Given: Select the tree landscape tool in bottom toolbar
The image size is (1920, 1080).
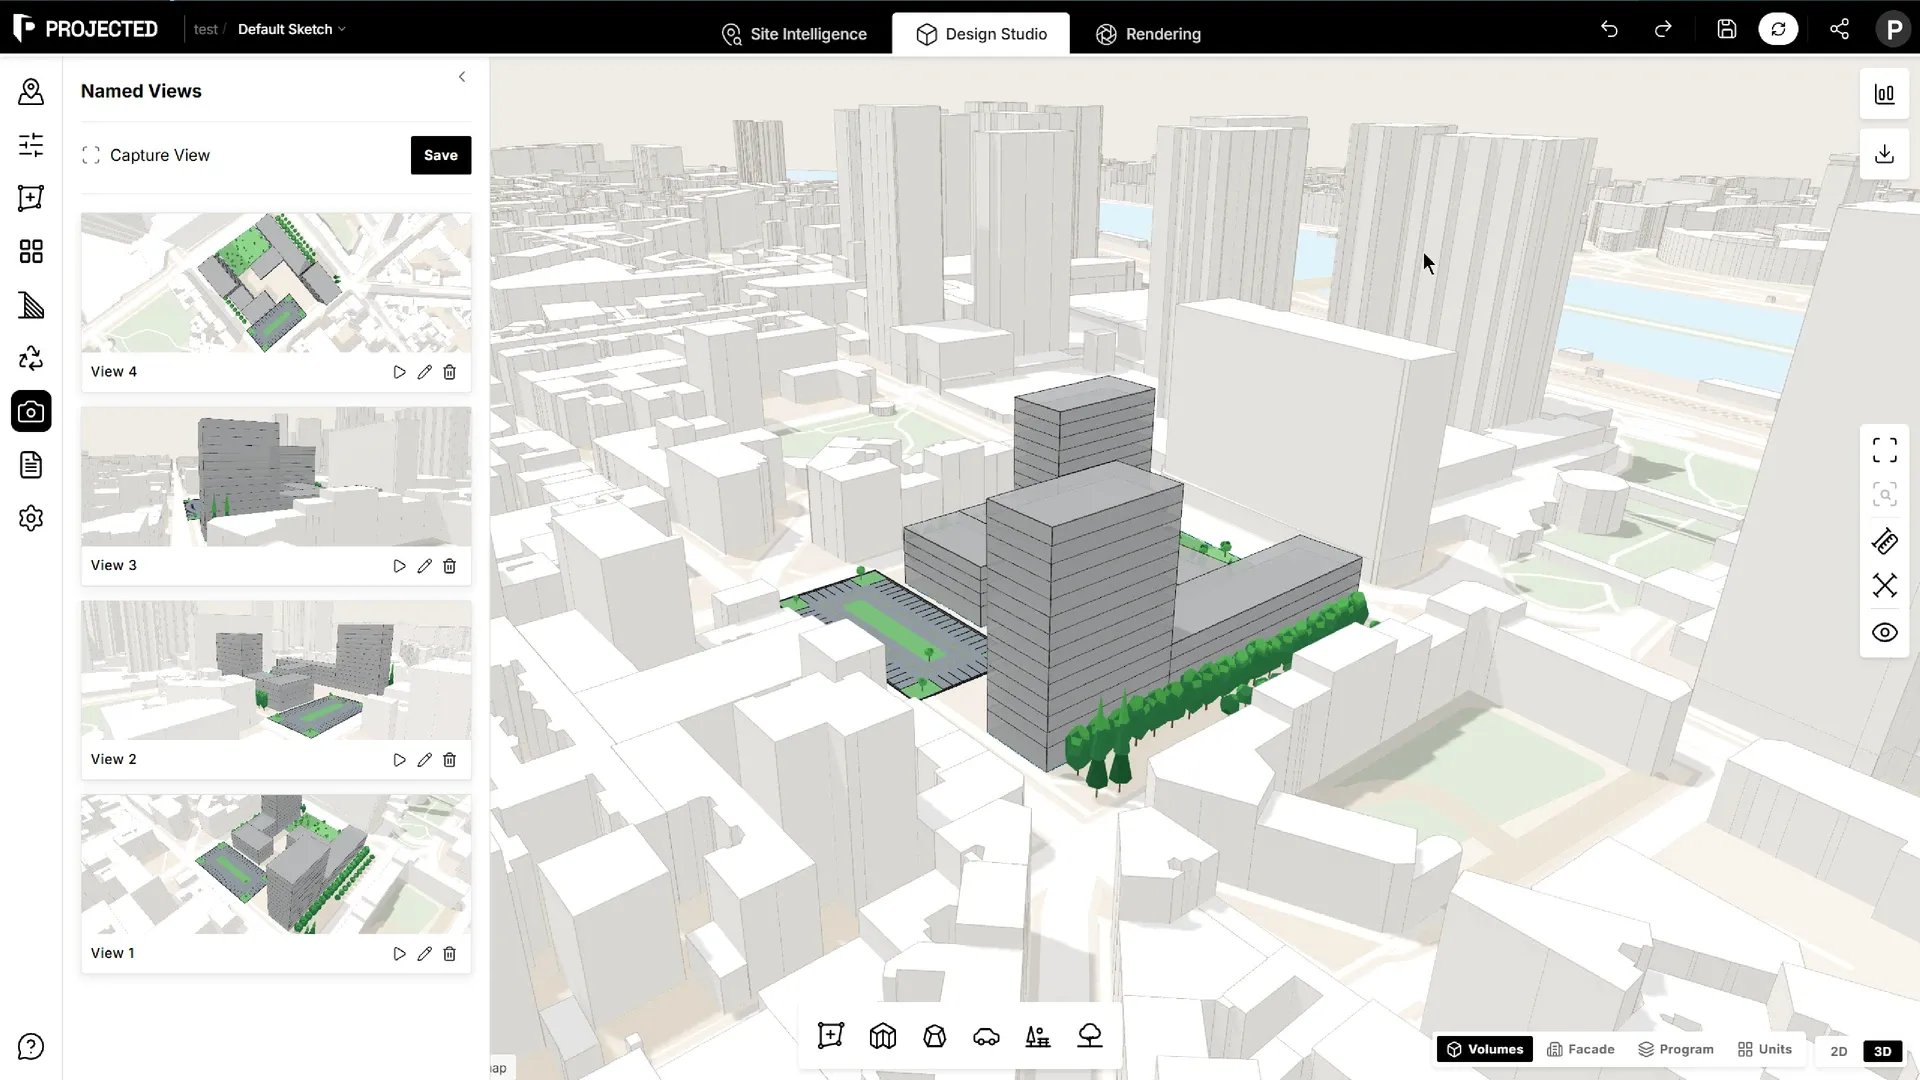Looking at the screenshot, I should coord(1090,1036).
